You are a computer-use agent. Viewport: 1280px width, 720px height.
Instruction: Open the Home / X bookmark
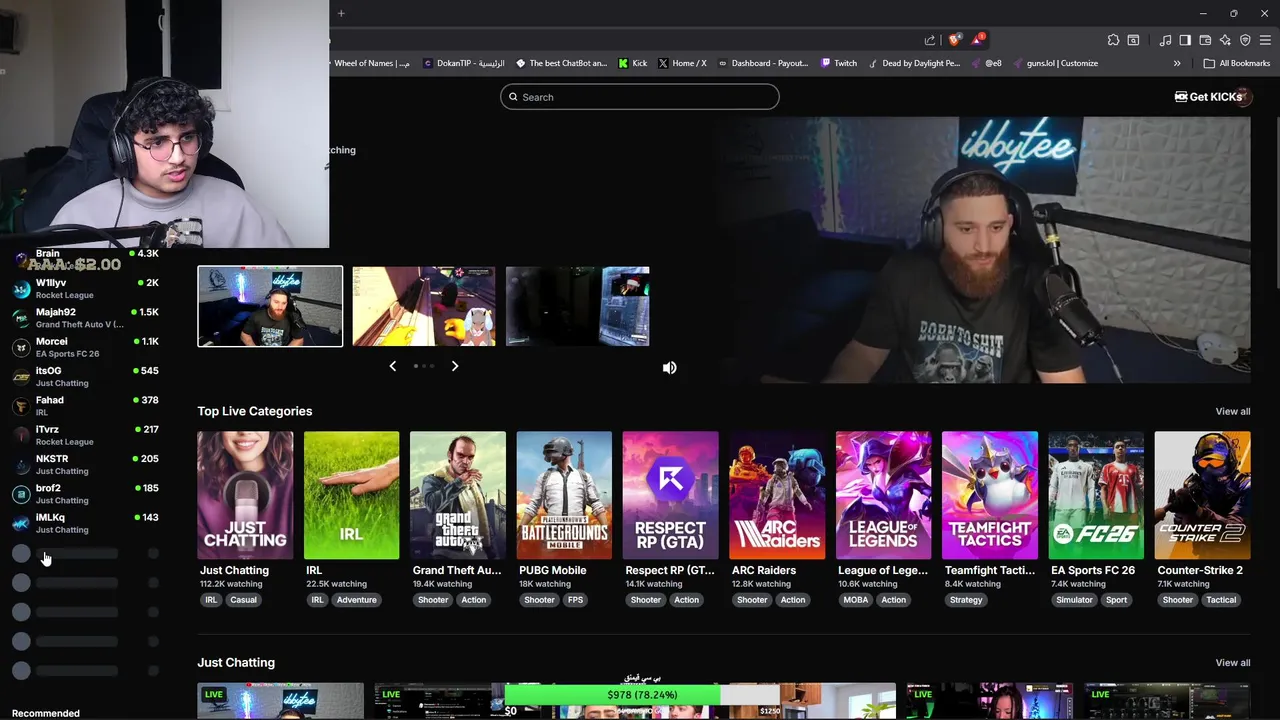click(682, 63)
